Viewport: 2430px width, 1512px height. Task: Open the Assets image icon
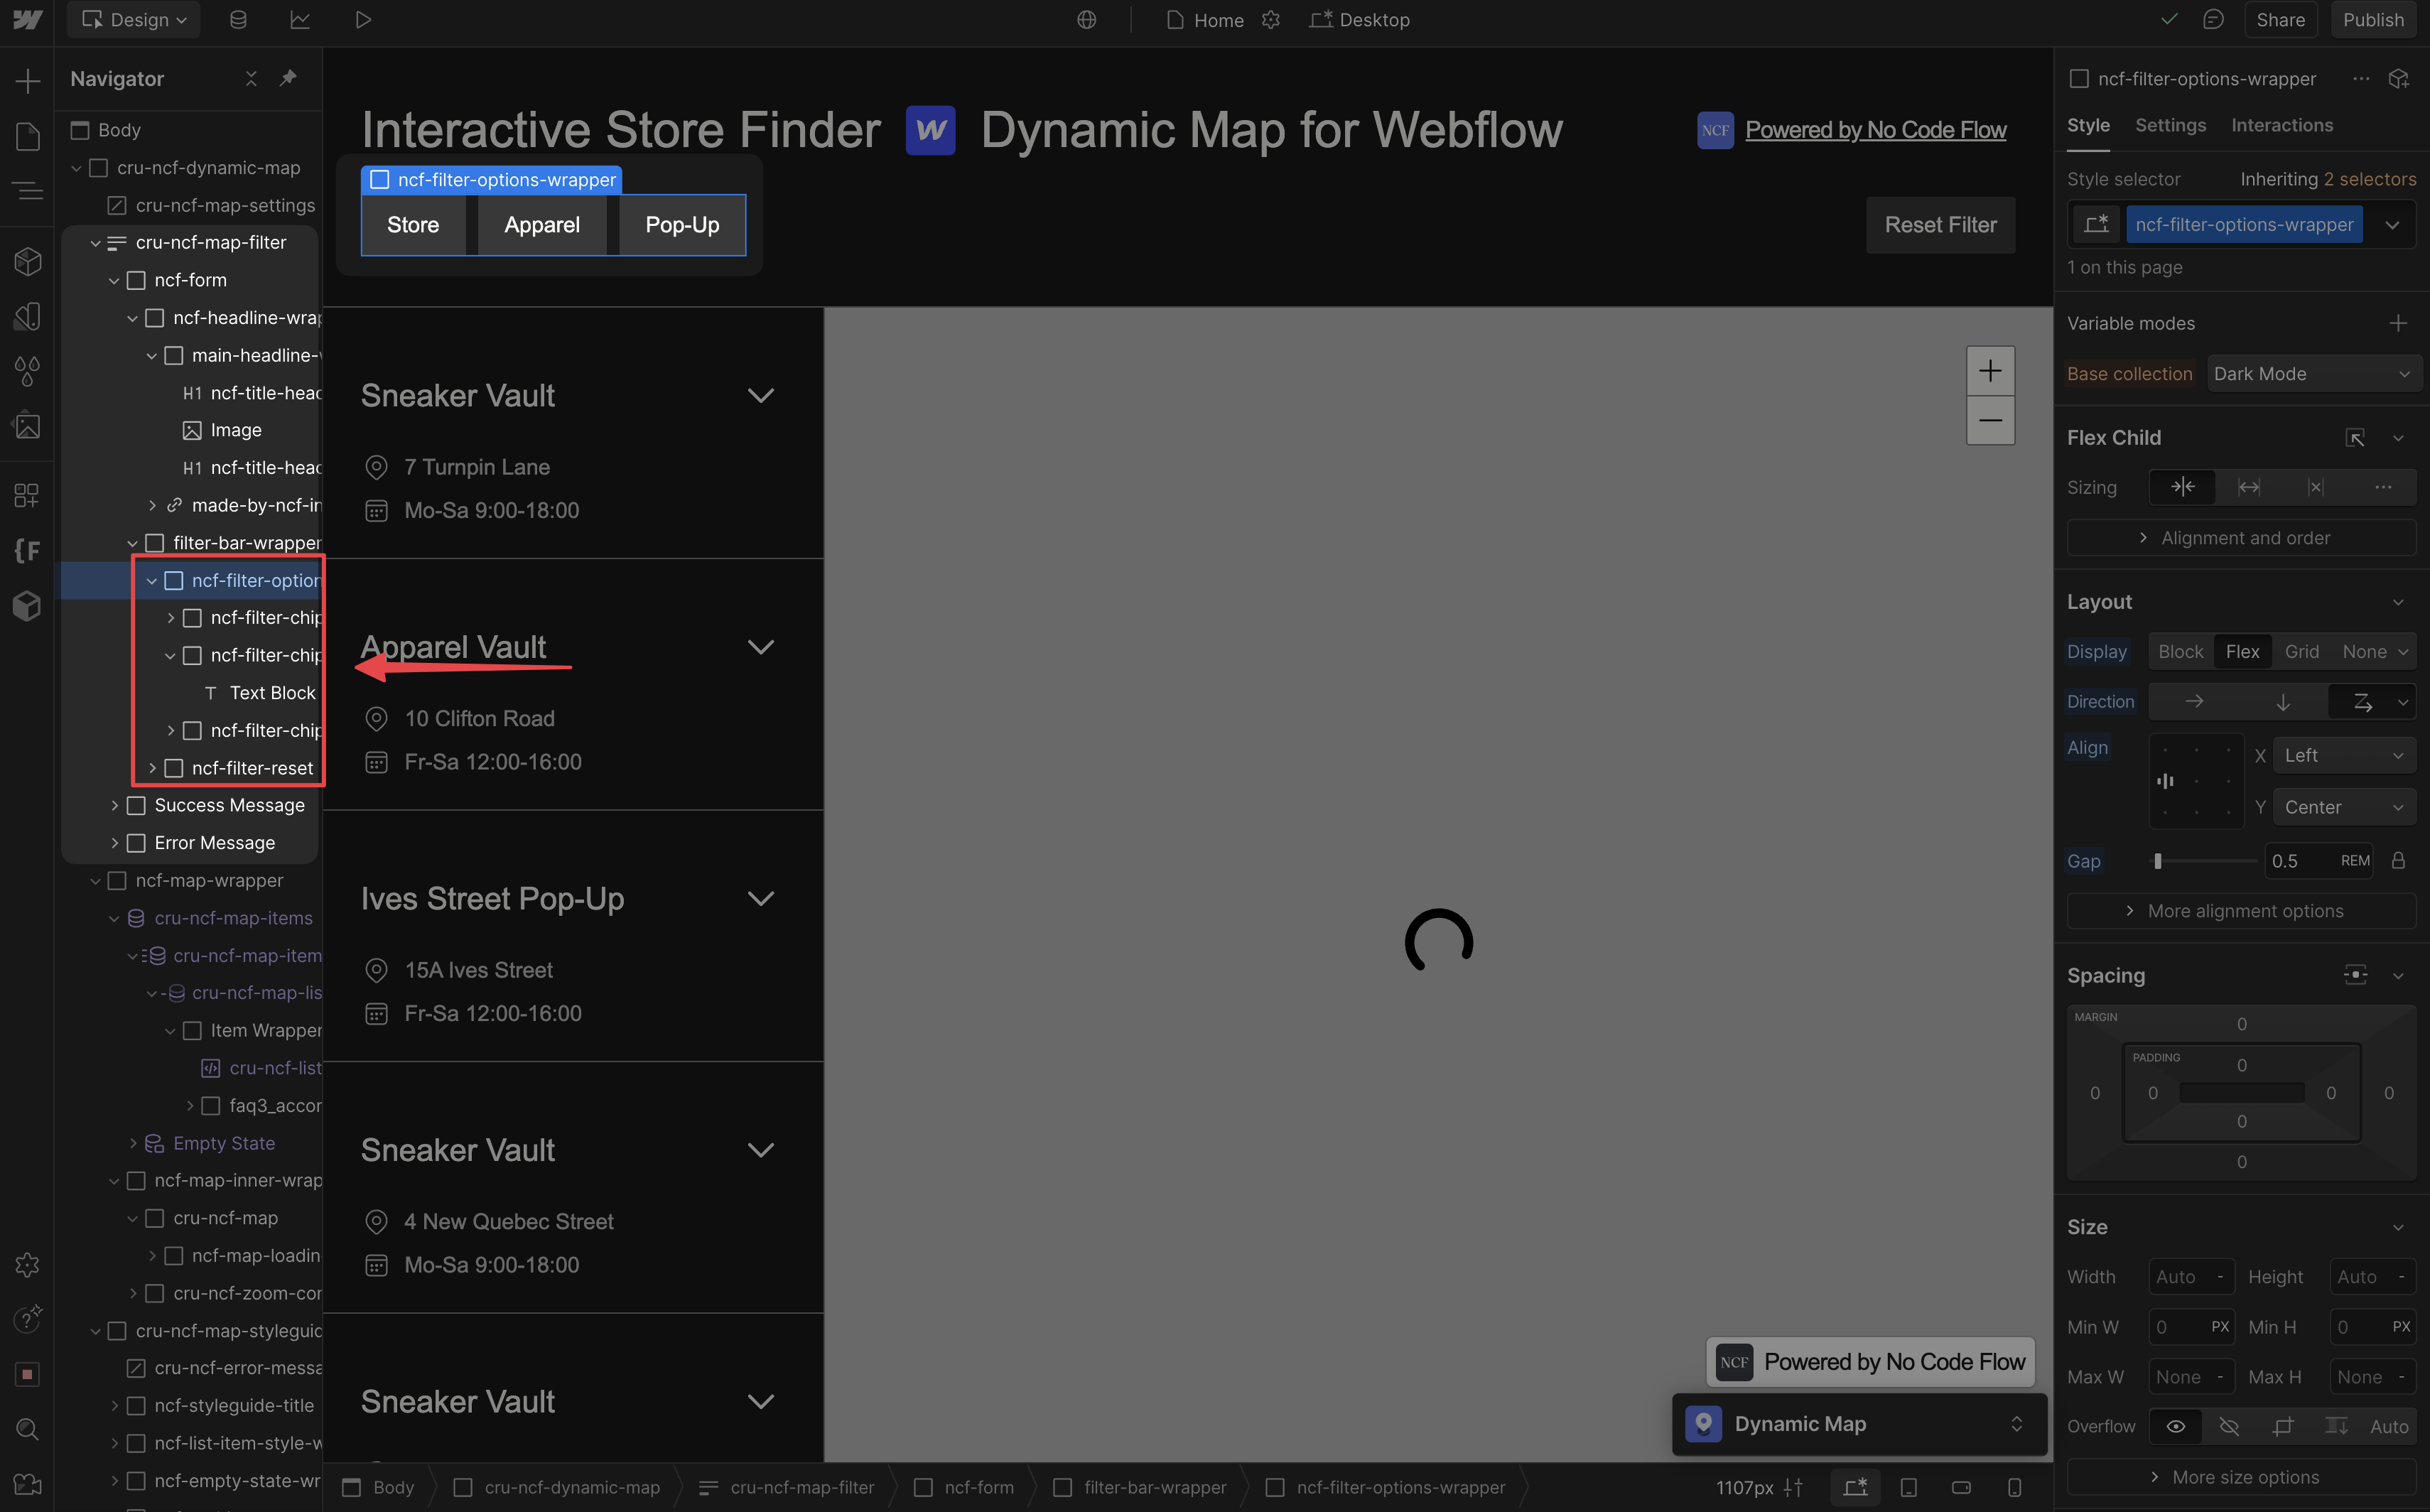(27, 426)
